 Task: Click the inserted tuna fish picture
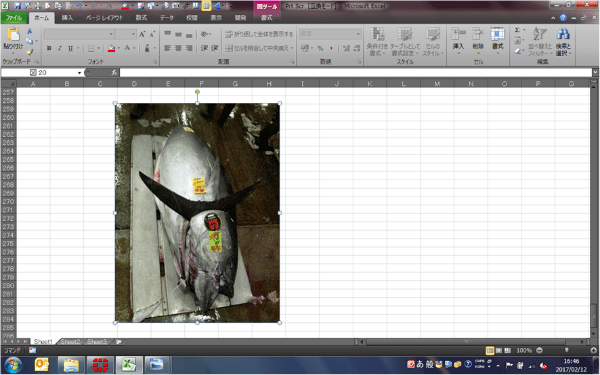coord(197,213)
